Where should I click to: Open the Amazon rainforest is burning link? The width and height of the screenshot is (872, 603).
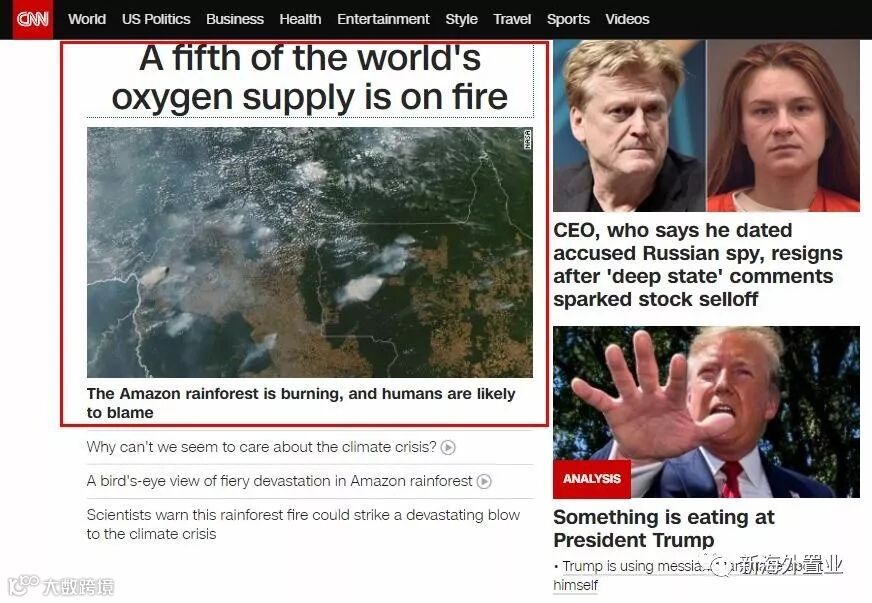[301, 403]
